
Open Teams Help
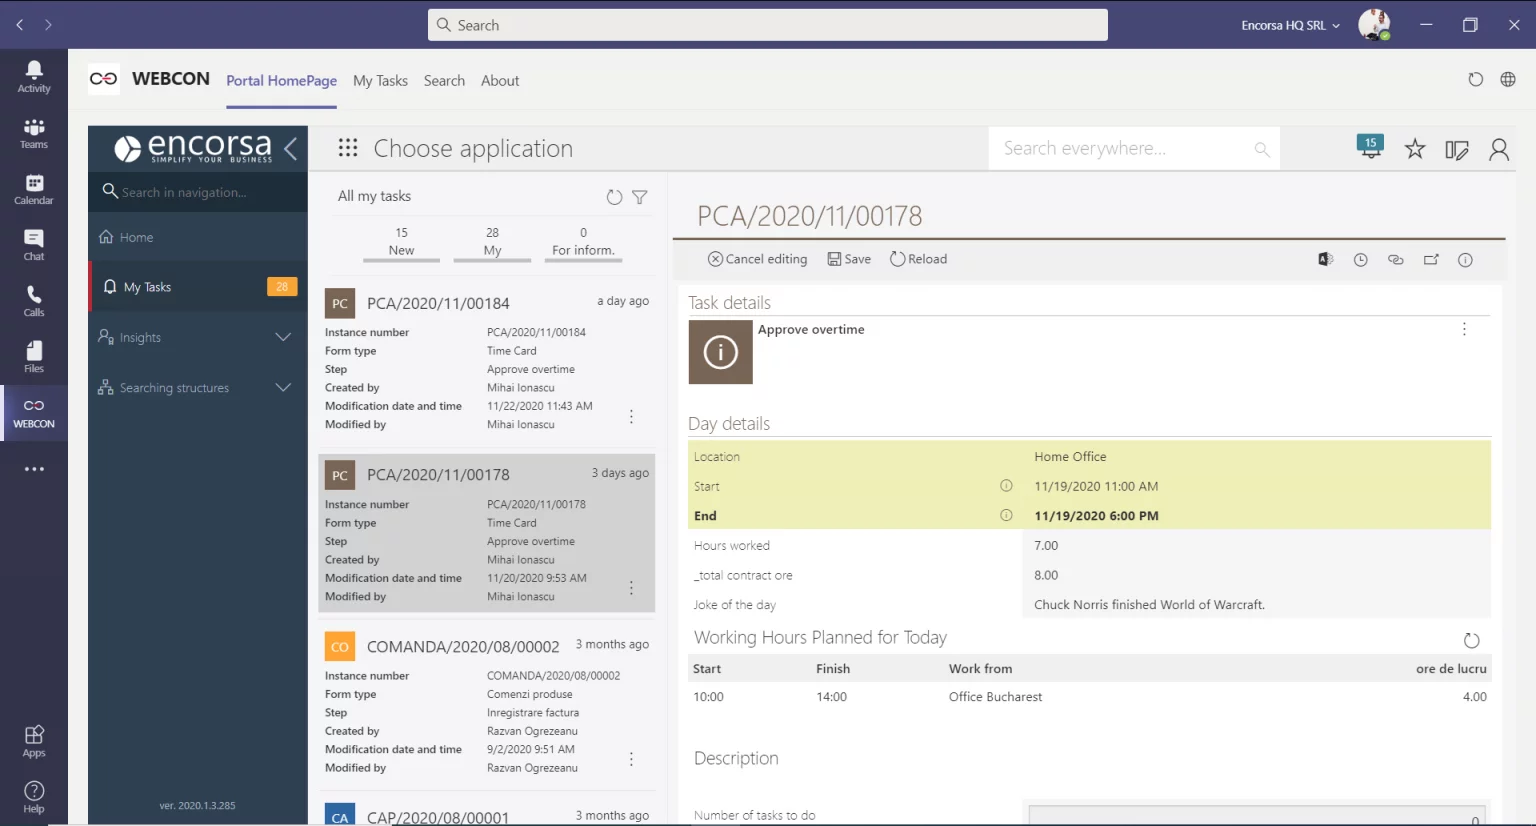point(34,797)
